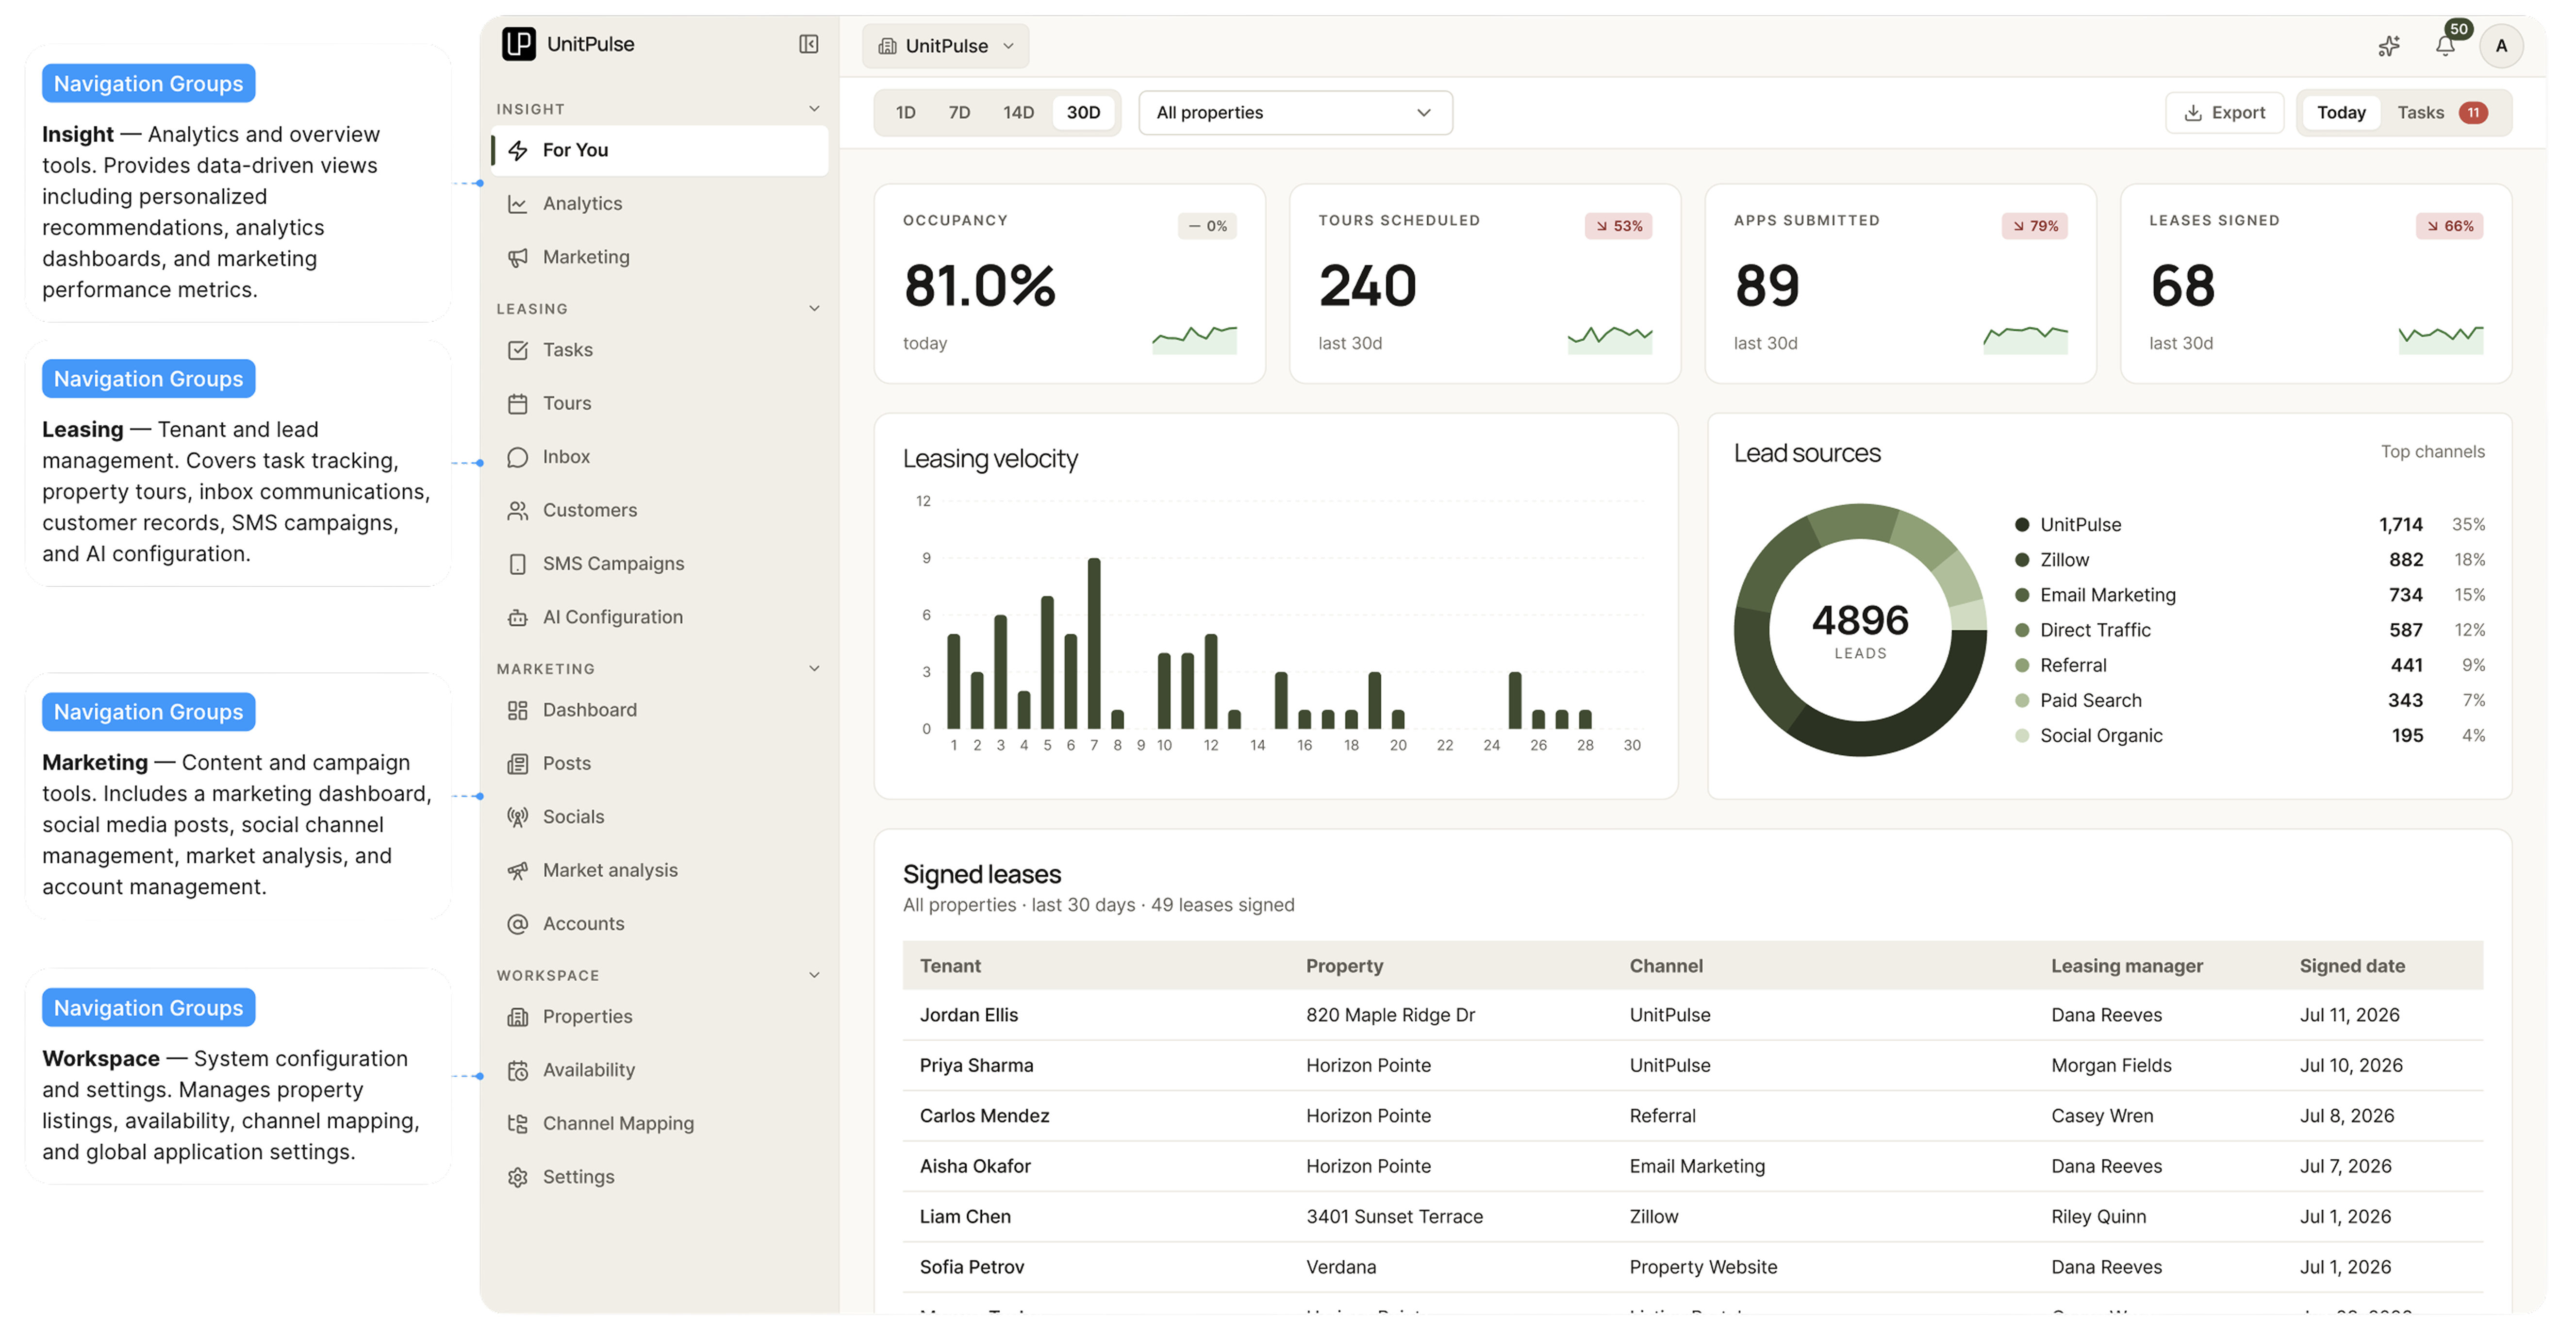Click the Channel Mapping tree icon
Image resolution: width=2576 pixels, height=1334 pixels.
click(518, 1124)
